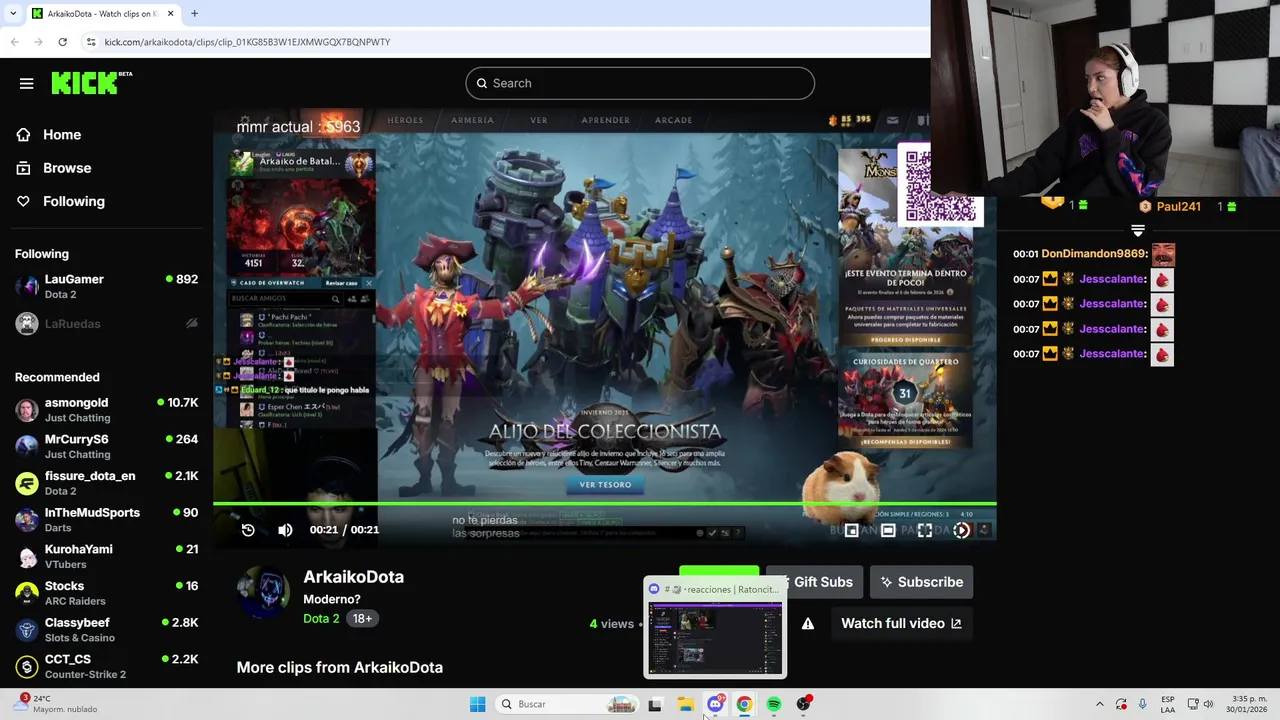The height and width of the screenshot is (720, 1280).
Task: Click the Chrome address bar URL
Action: pyautogui.click(x=247, y=42)
